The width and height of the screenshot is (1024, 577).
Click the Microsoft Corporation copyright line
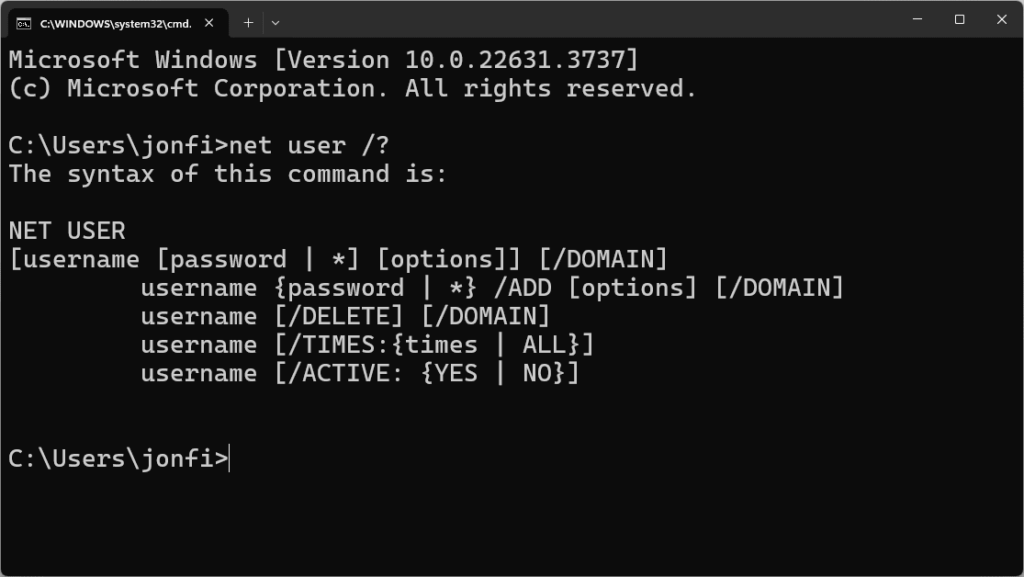click(x=352, y=88)
